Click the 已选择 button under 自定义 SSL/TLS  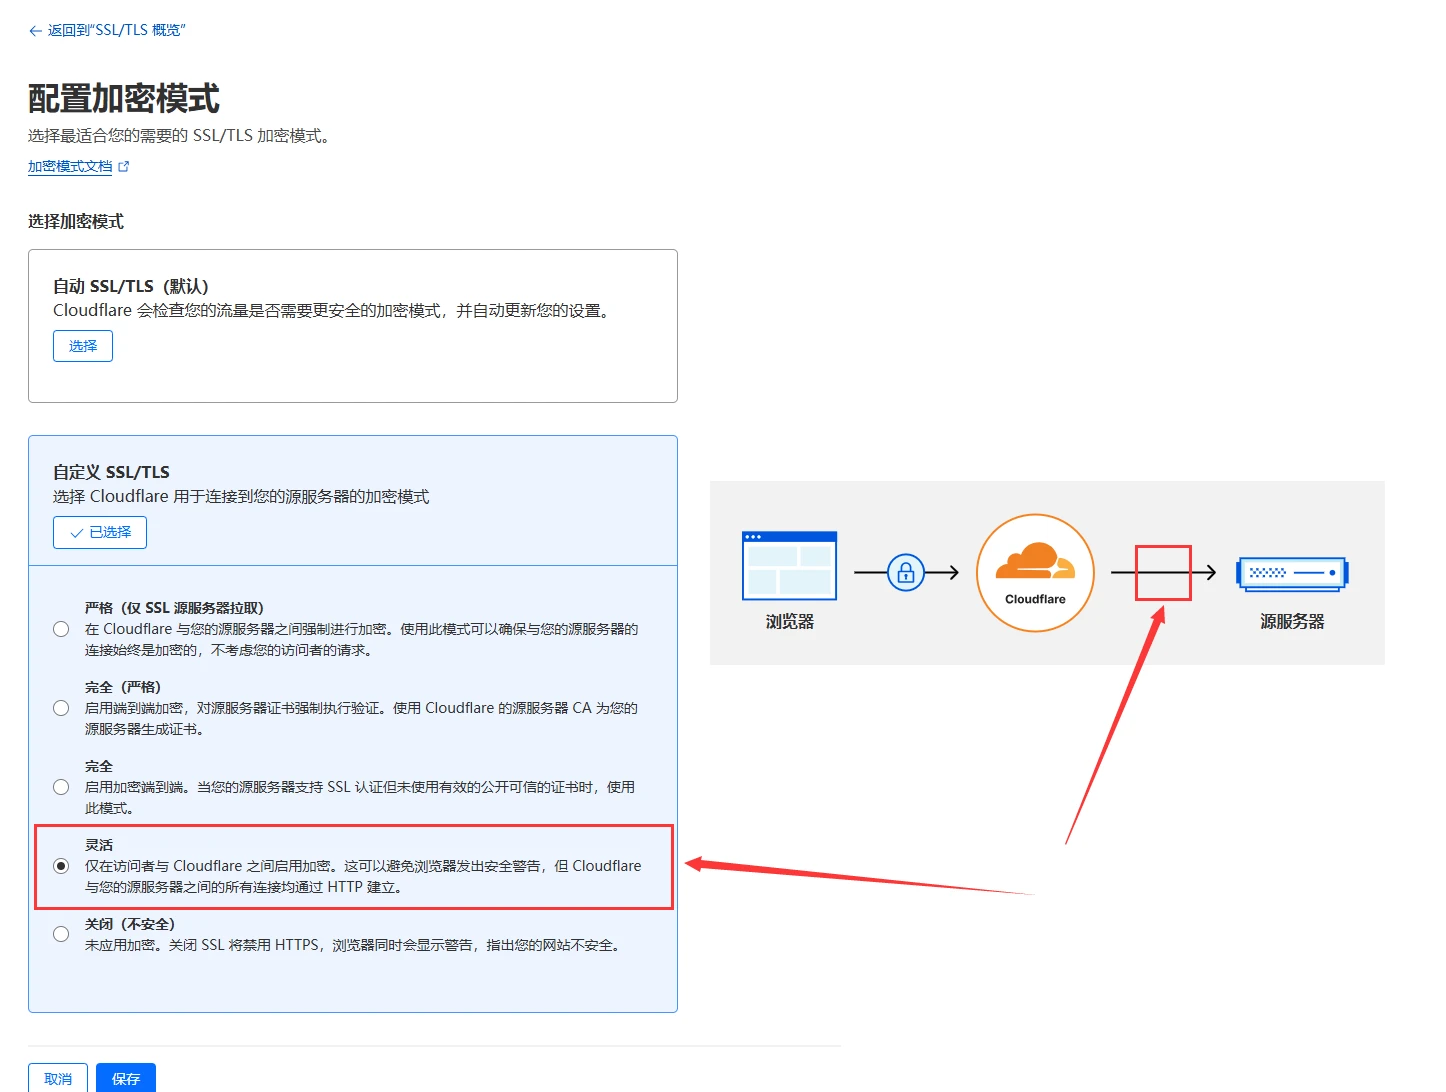(100, 532)
